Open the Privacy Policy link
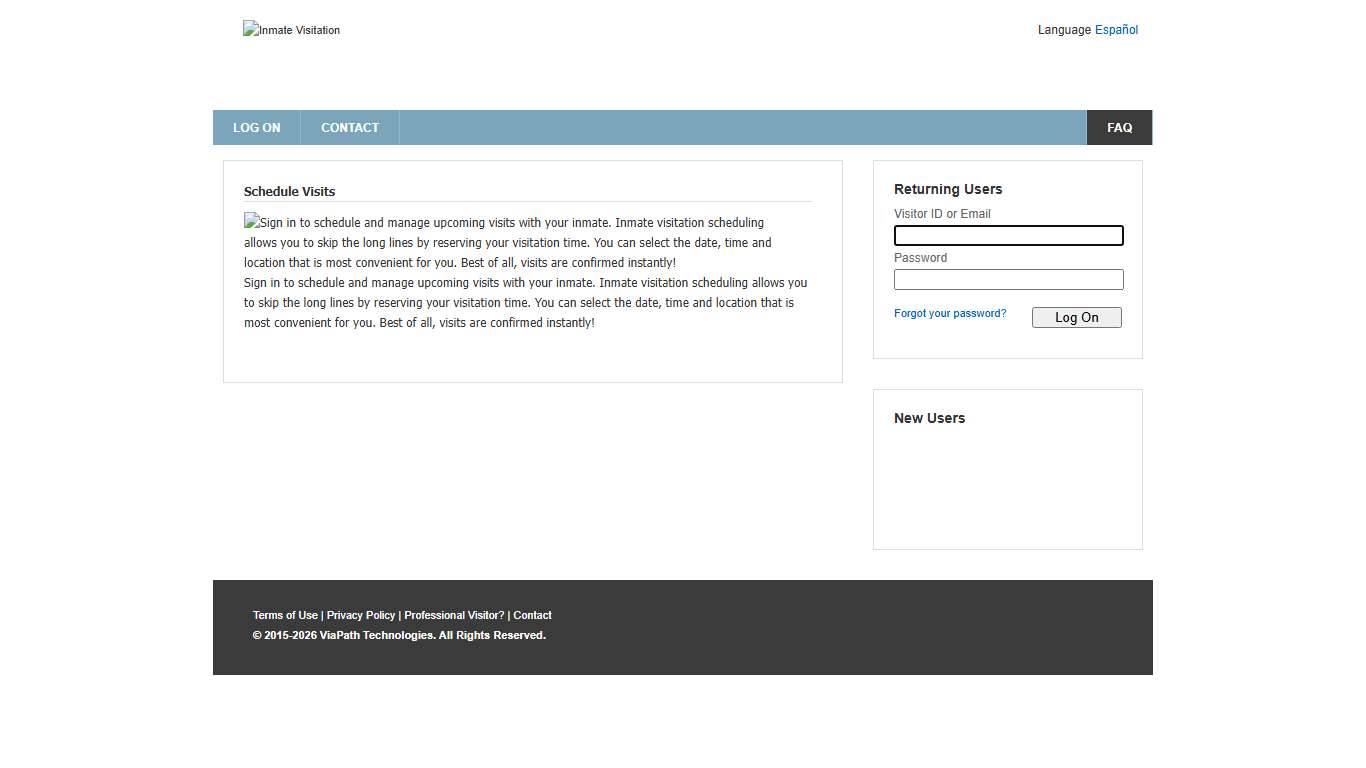1366x768 pixels. tap(361, 615)
